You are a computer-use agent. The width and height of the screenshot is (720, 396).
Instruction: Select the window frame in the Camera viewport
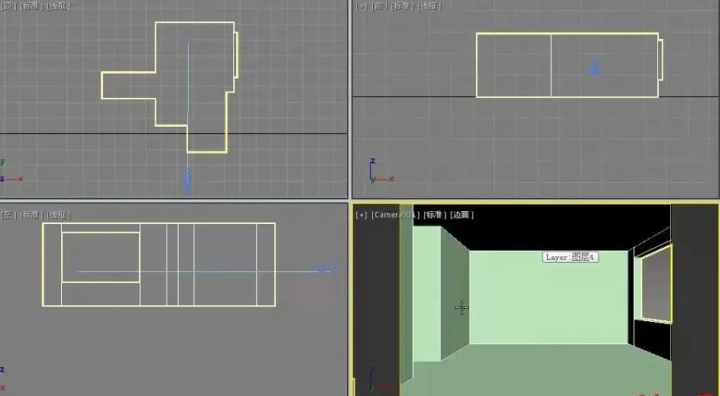pyautogui.click(x=656, y=284)
